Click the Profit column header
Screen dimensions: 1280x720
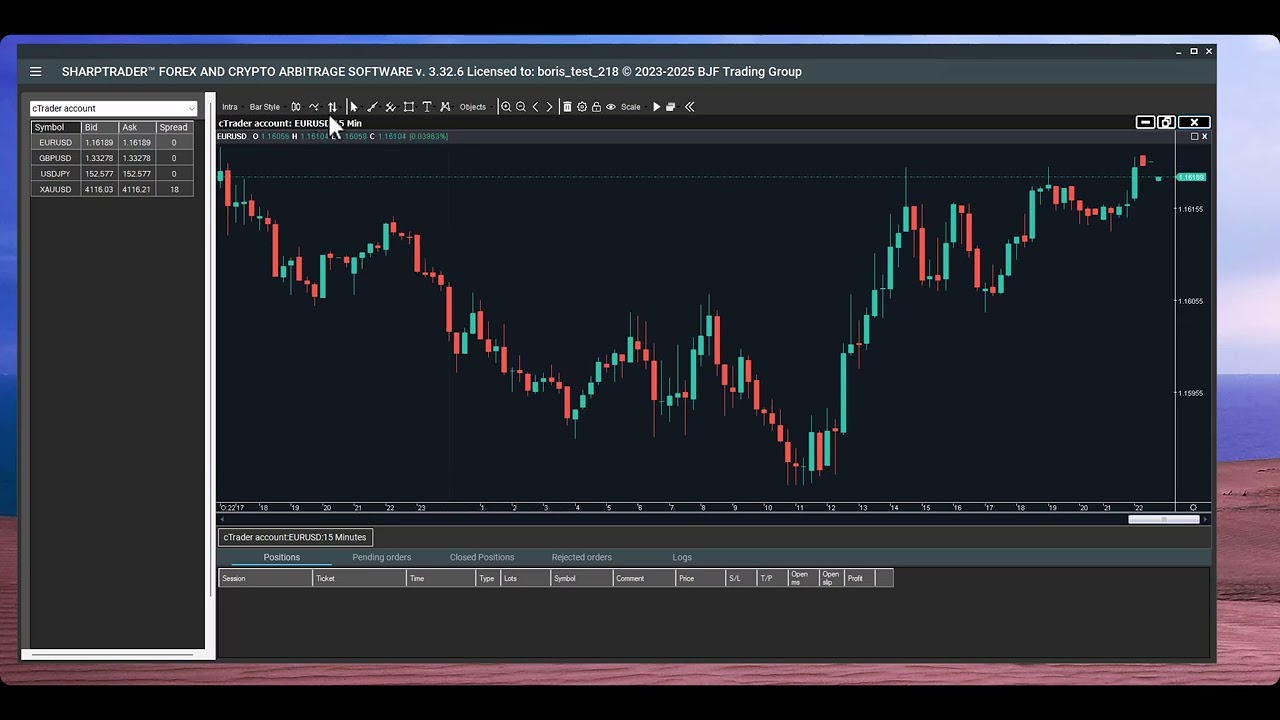pos(859,578)
